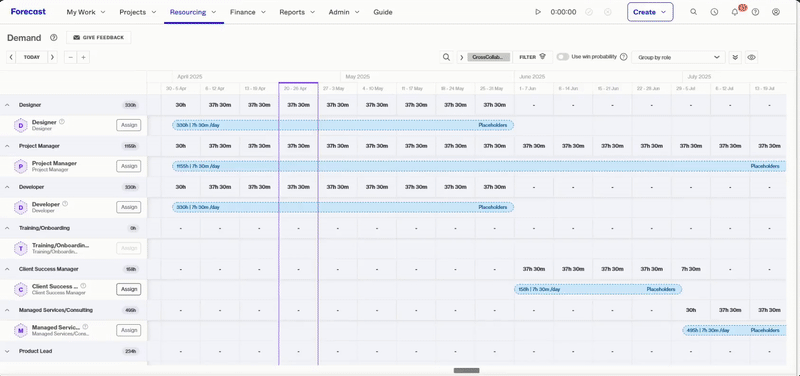Collapse the Project Manager group

[7, 146]
